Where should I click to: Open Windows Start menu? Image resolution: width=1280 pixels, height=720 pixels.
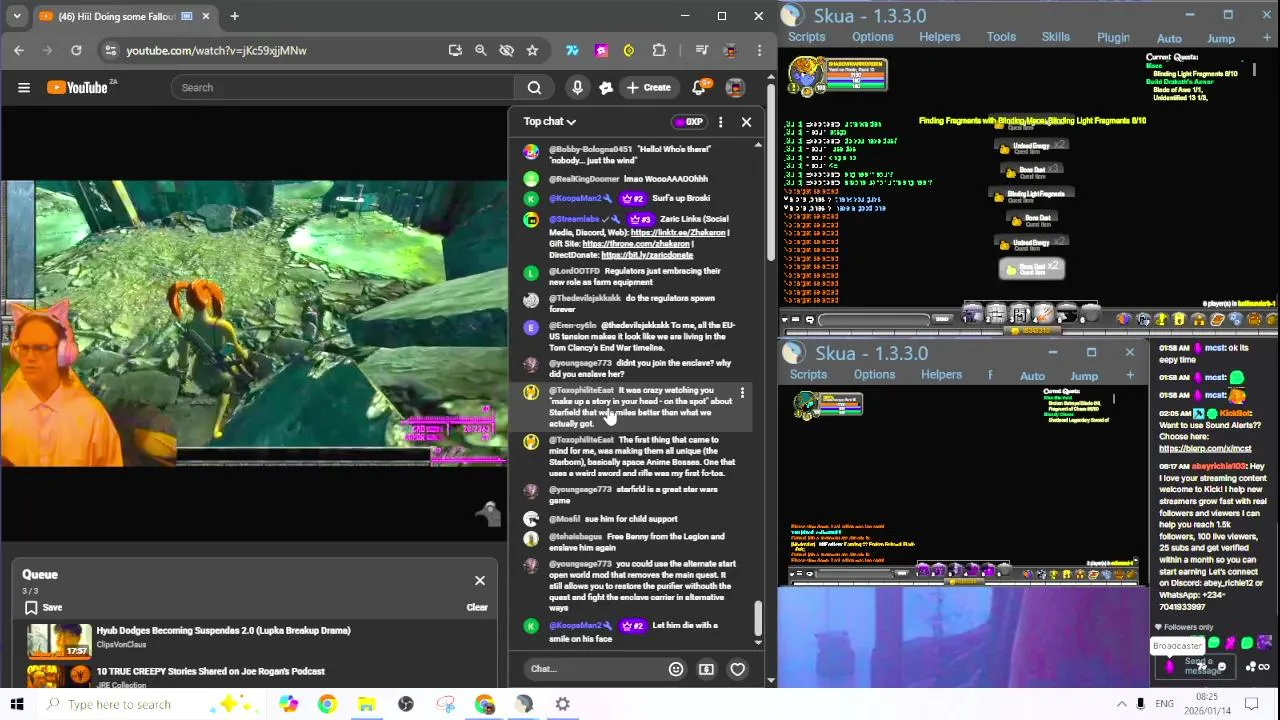click(x=17, y=704)
